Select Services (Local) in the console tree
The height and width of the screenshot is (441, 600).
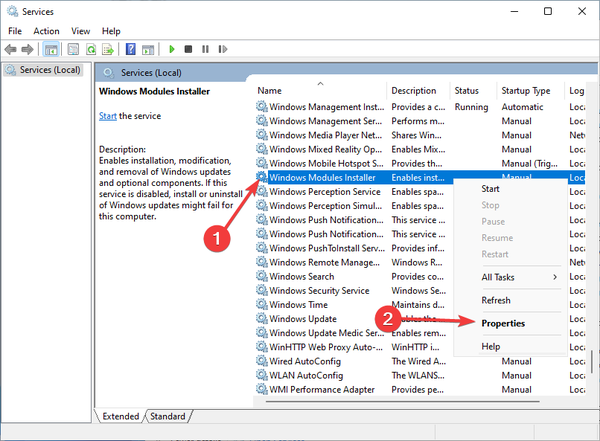(48, 70)
